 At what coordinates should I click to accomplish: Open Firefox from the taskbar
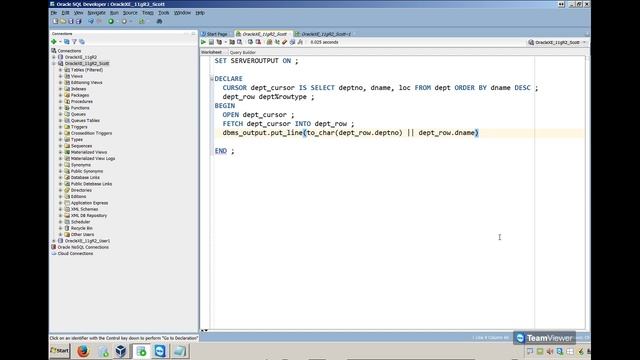tap(83, 351)
